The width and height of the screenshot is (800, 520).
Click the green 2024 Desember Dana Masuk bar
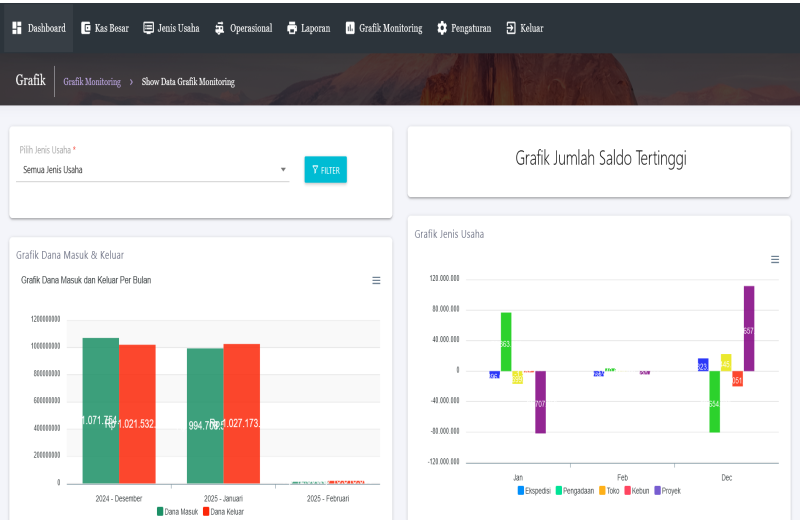click(x=101, y=410)
